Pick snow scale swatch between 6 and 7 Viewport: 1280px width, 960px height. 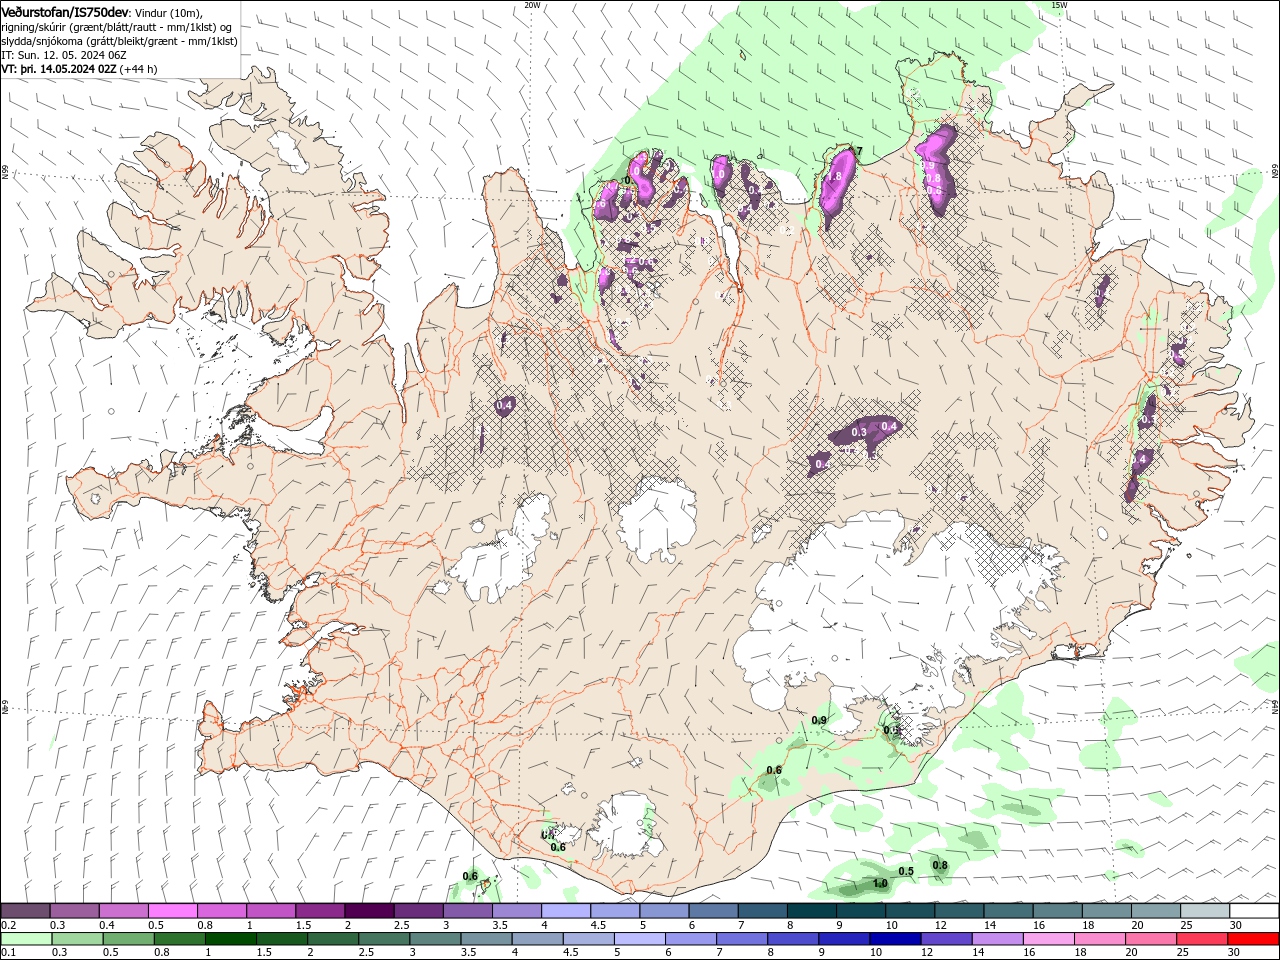click(x=713, y=911)
